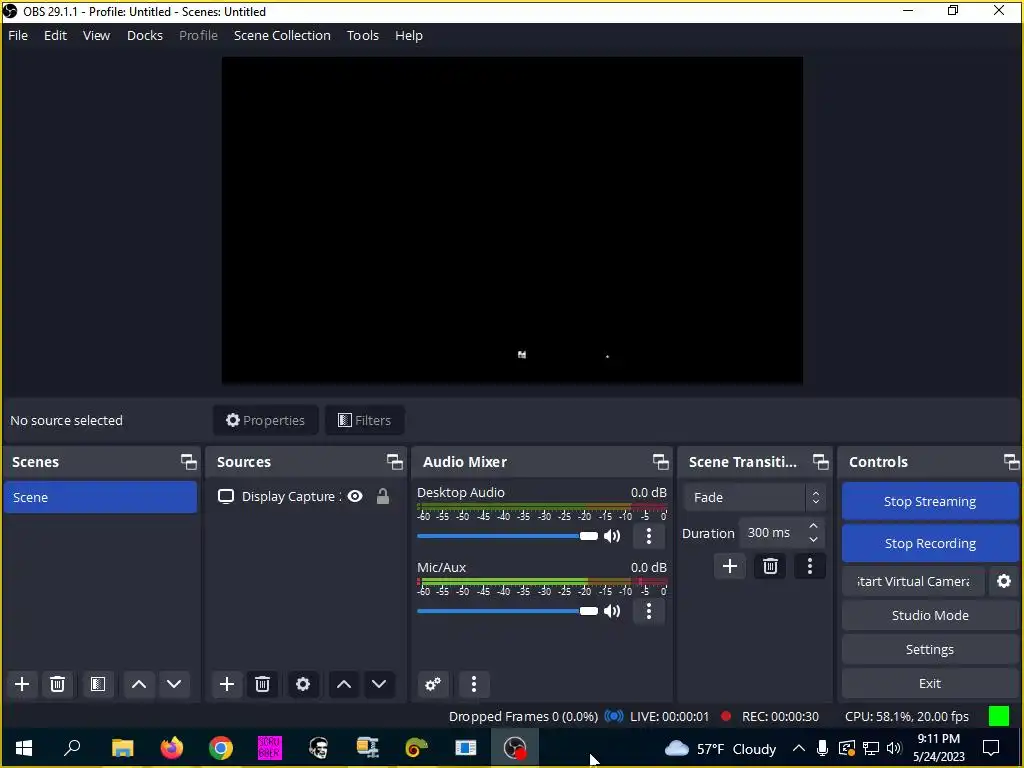
Task: Click Stop Streaming button
Action: (930, 502)
